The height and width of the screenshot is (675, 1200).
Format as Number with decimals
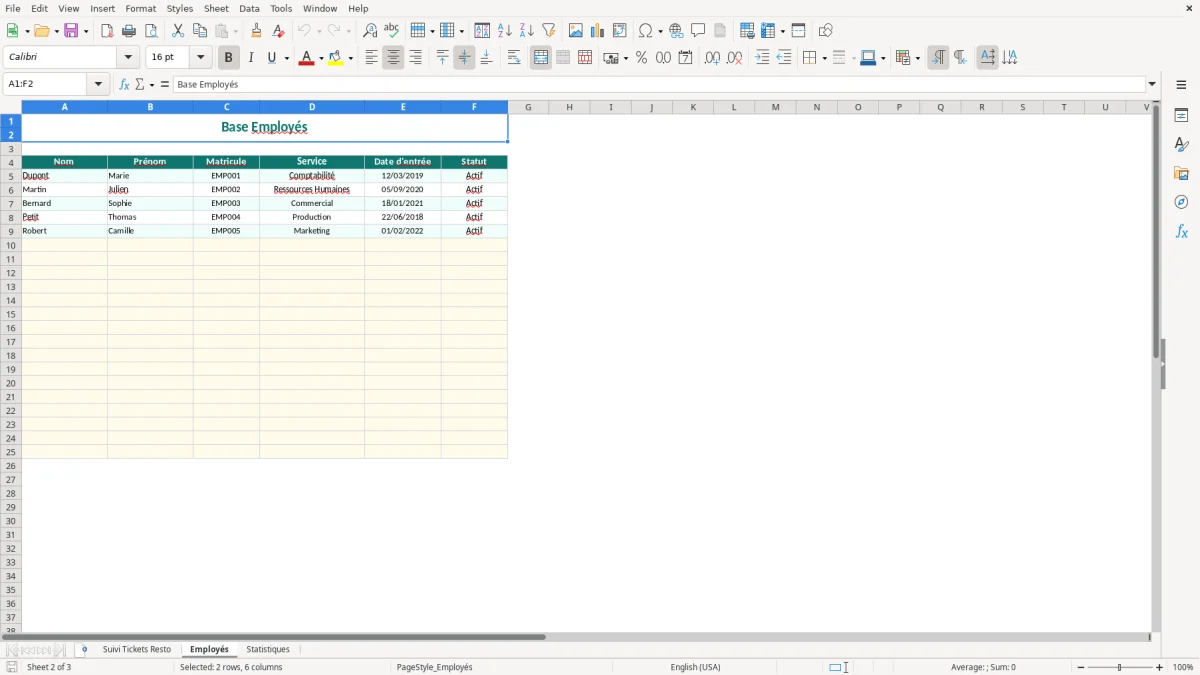[663, 58]
